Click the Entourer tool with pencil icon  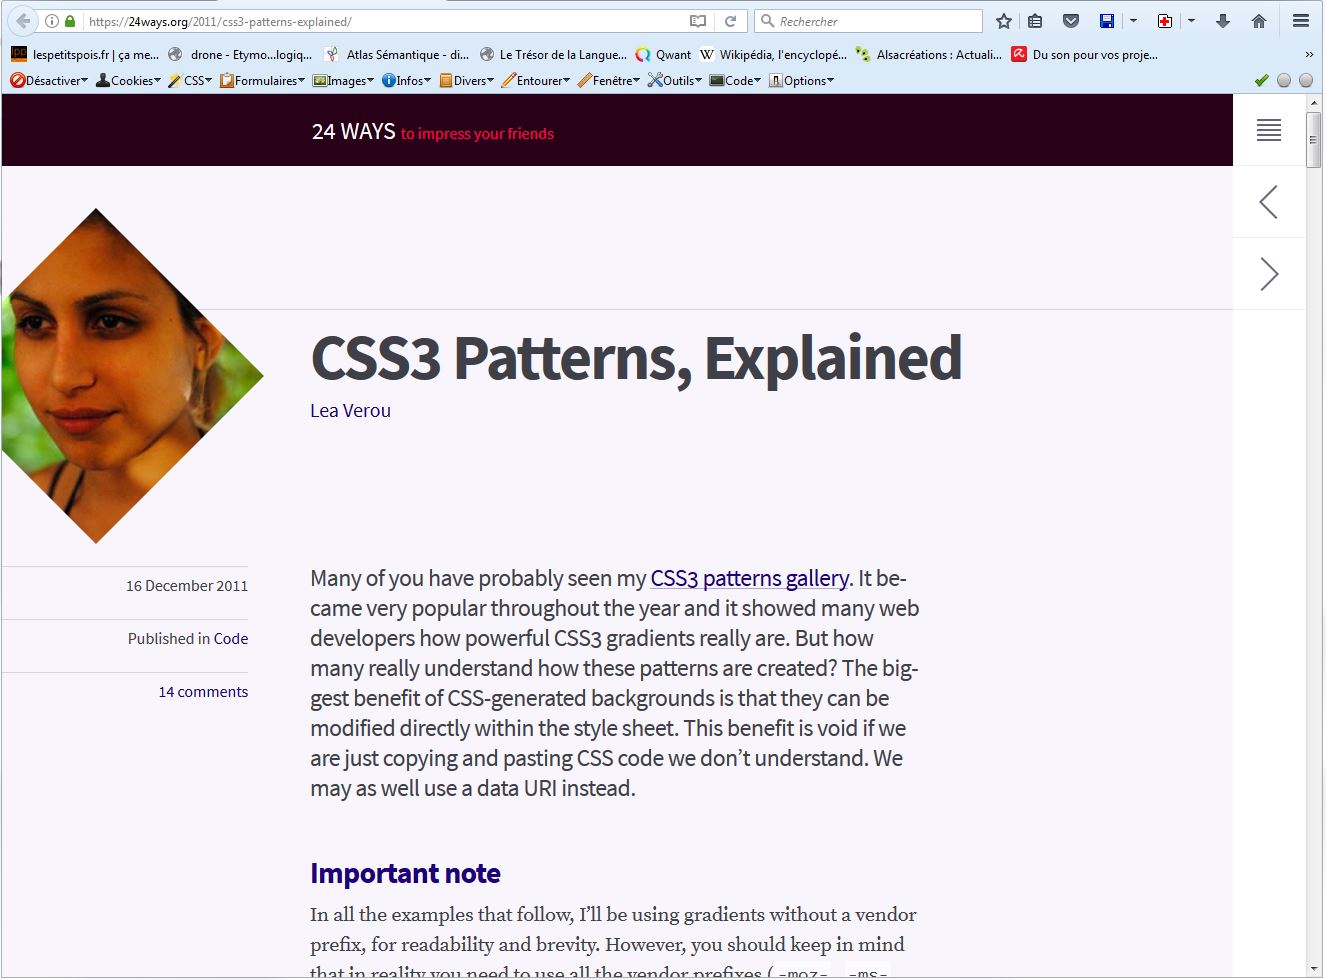536,80
